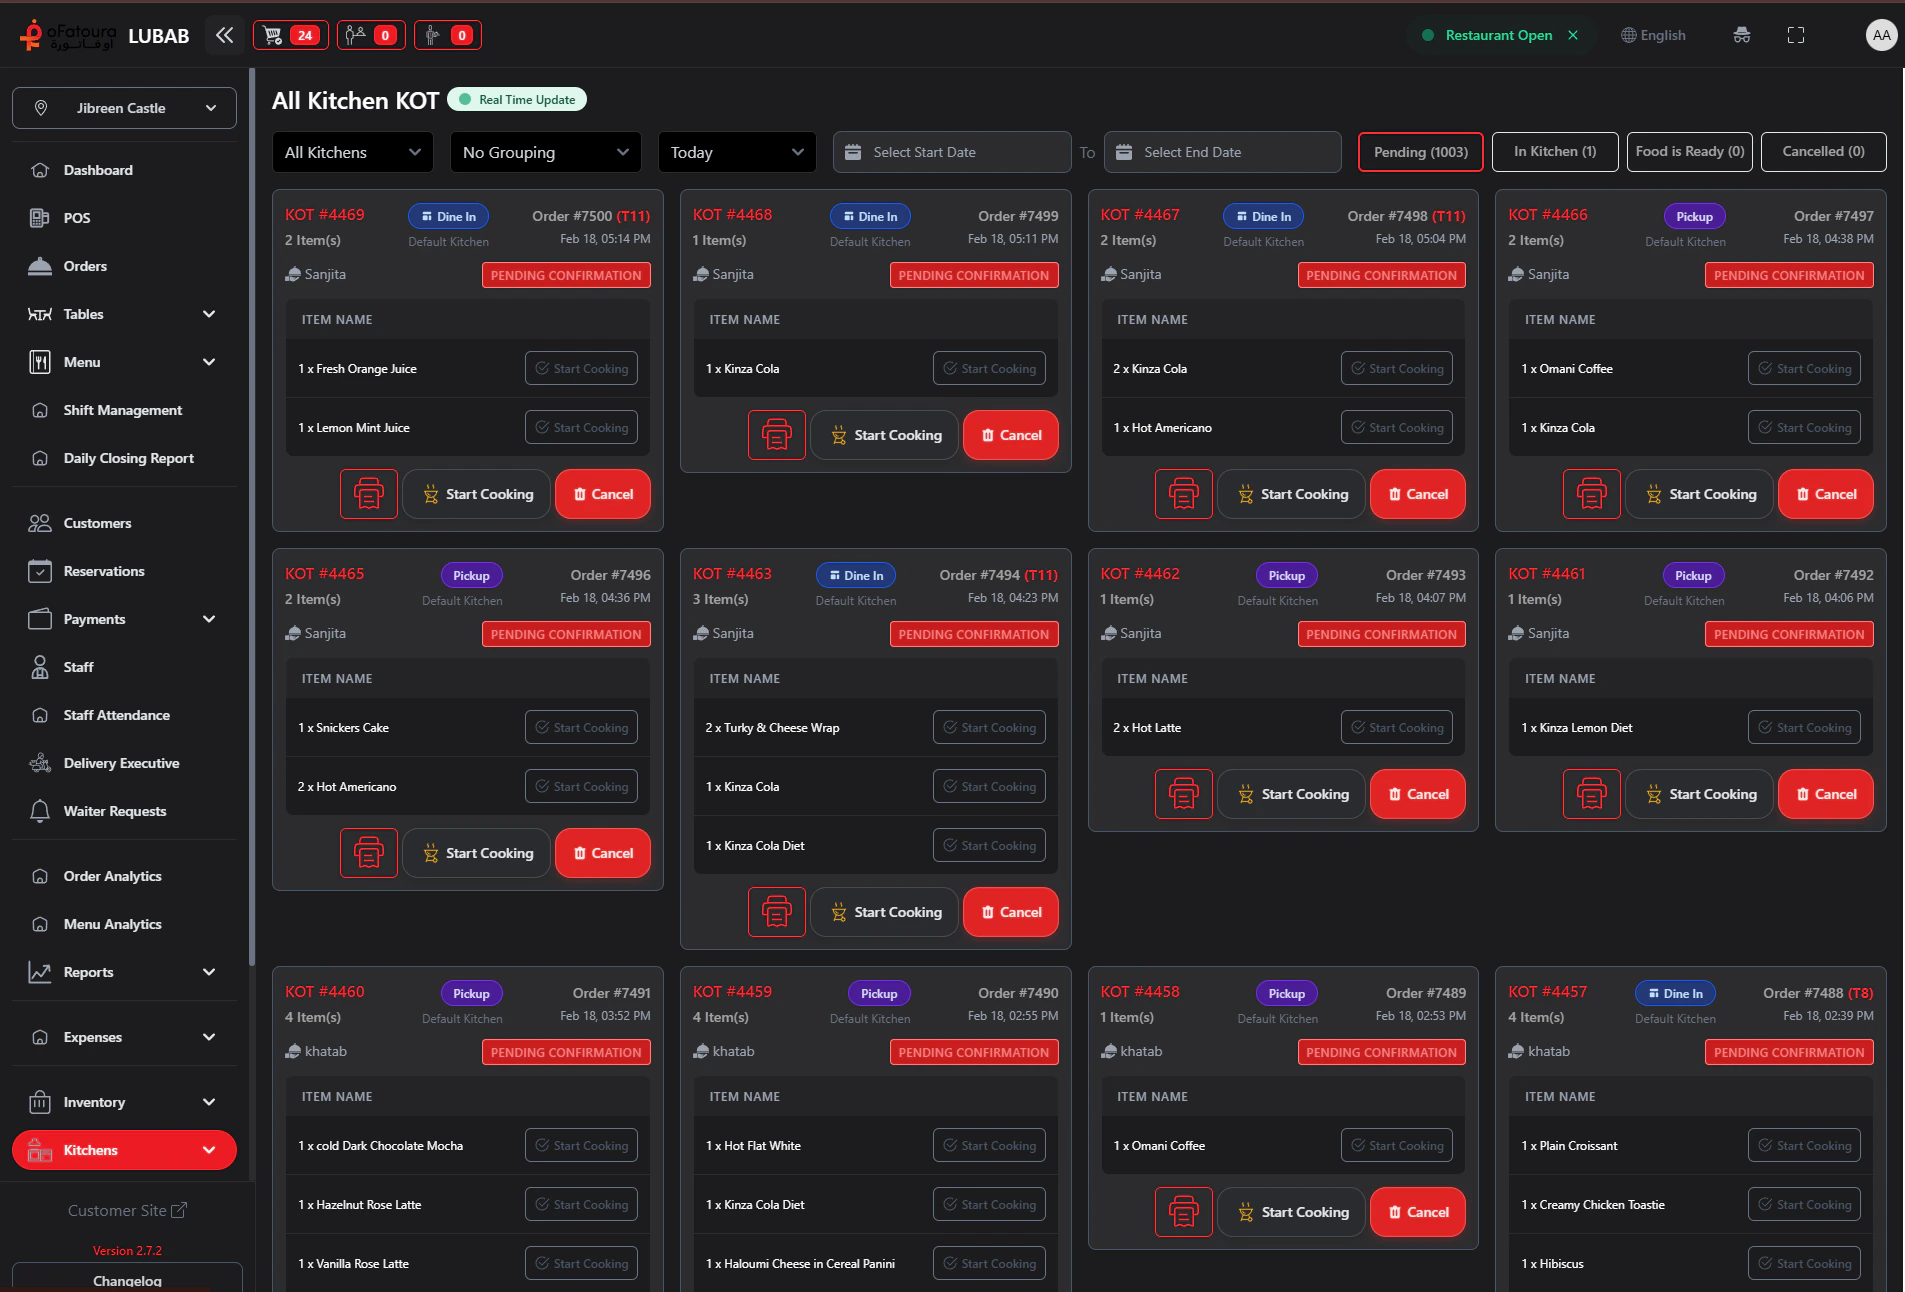1905x1292 pixels.
Task: Open the No Grouping dropdown
Action: coord(546,152)
